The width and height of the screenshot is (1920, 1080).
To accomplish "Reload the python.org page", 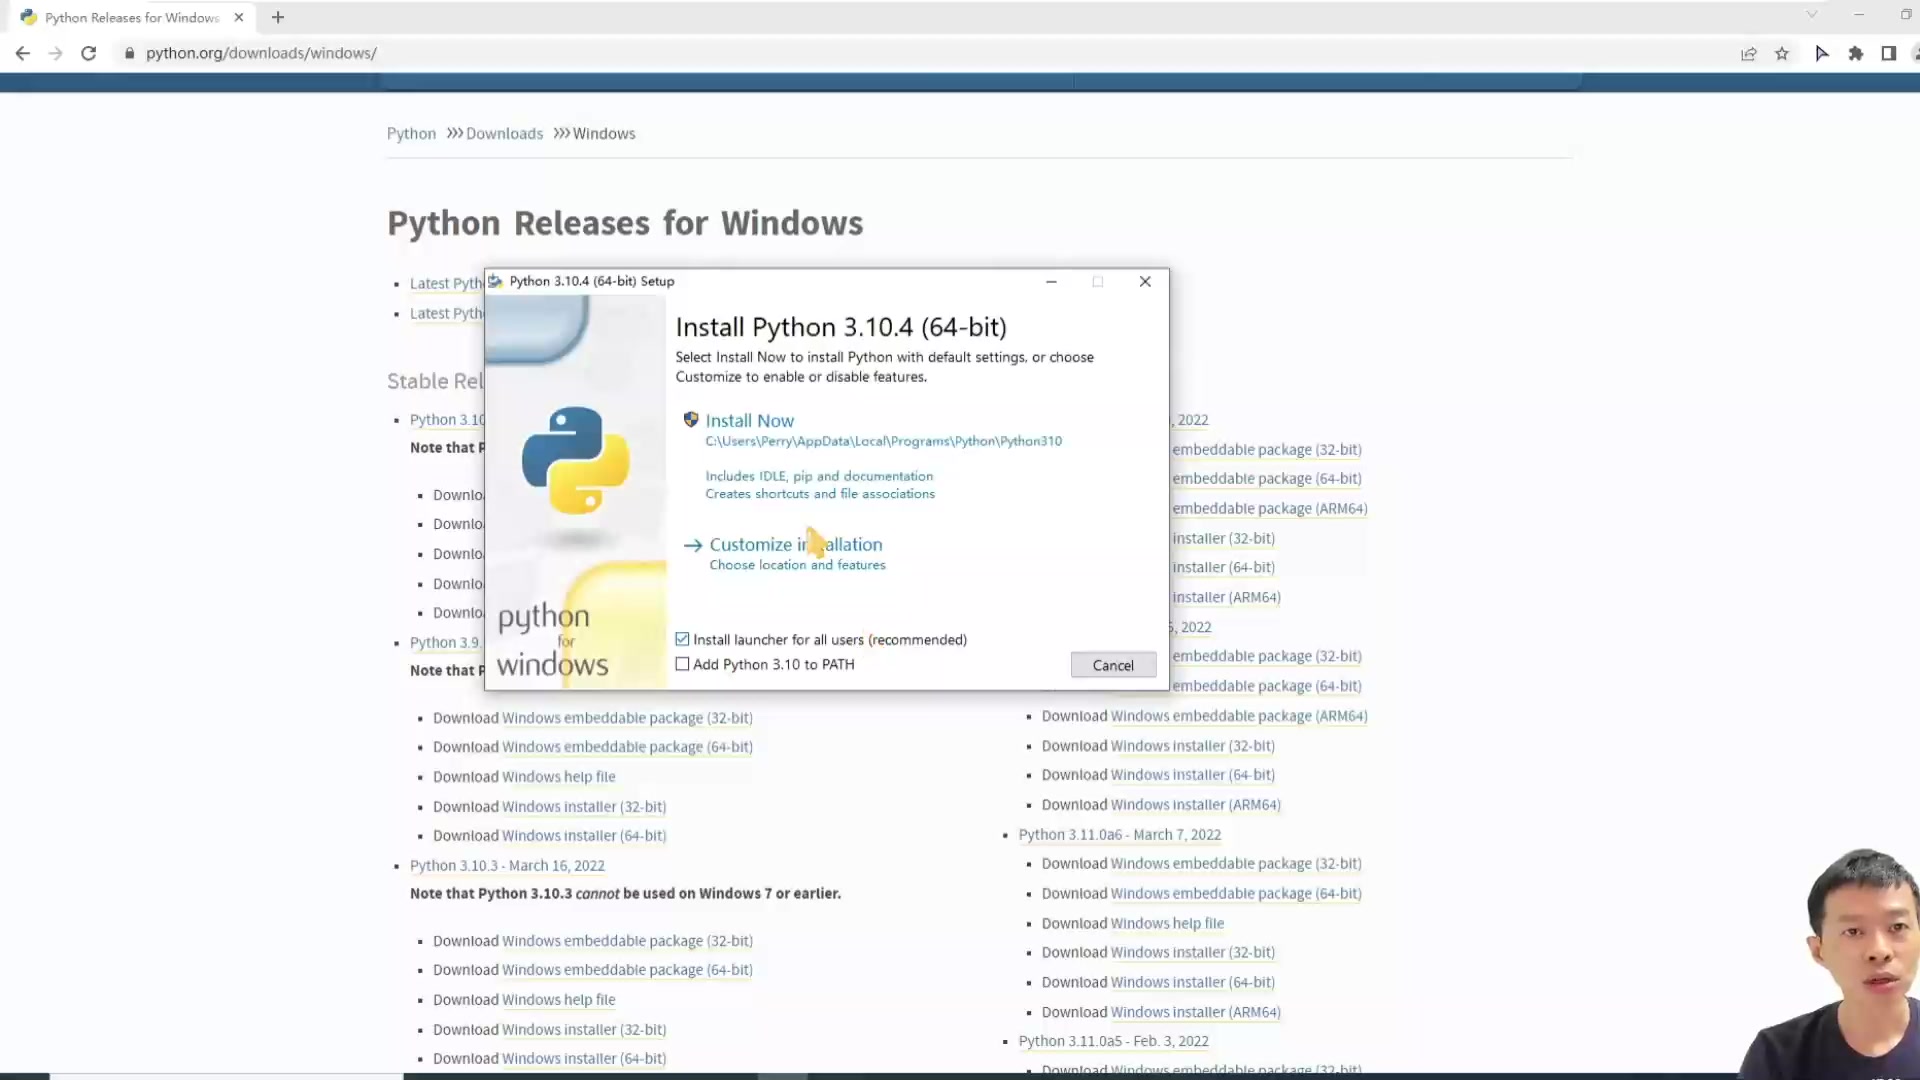I will pos(88,53).
